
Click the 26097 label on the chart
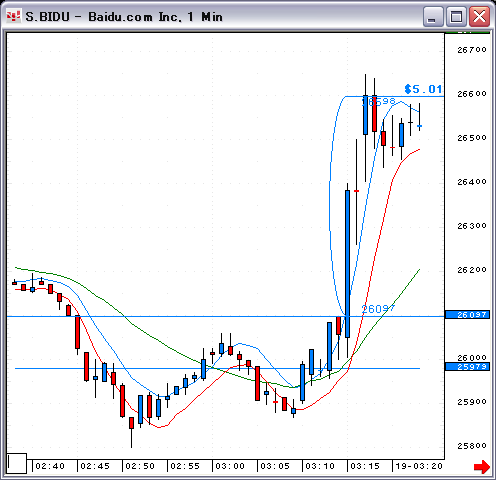378,309
